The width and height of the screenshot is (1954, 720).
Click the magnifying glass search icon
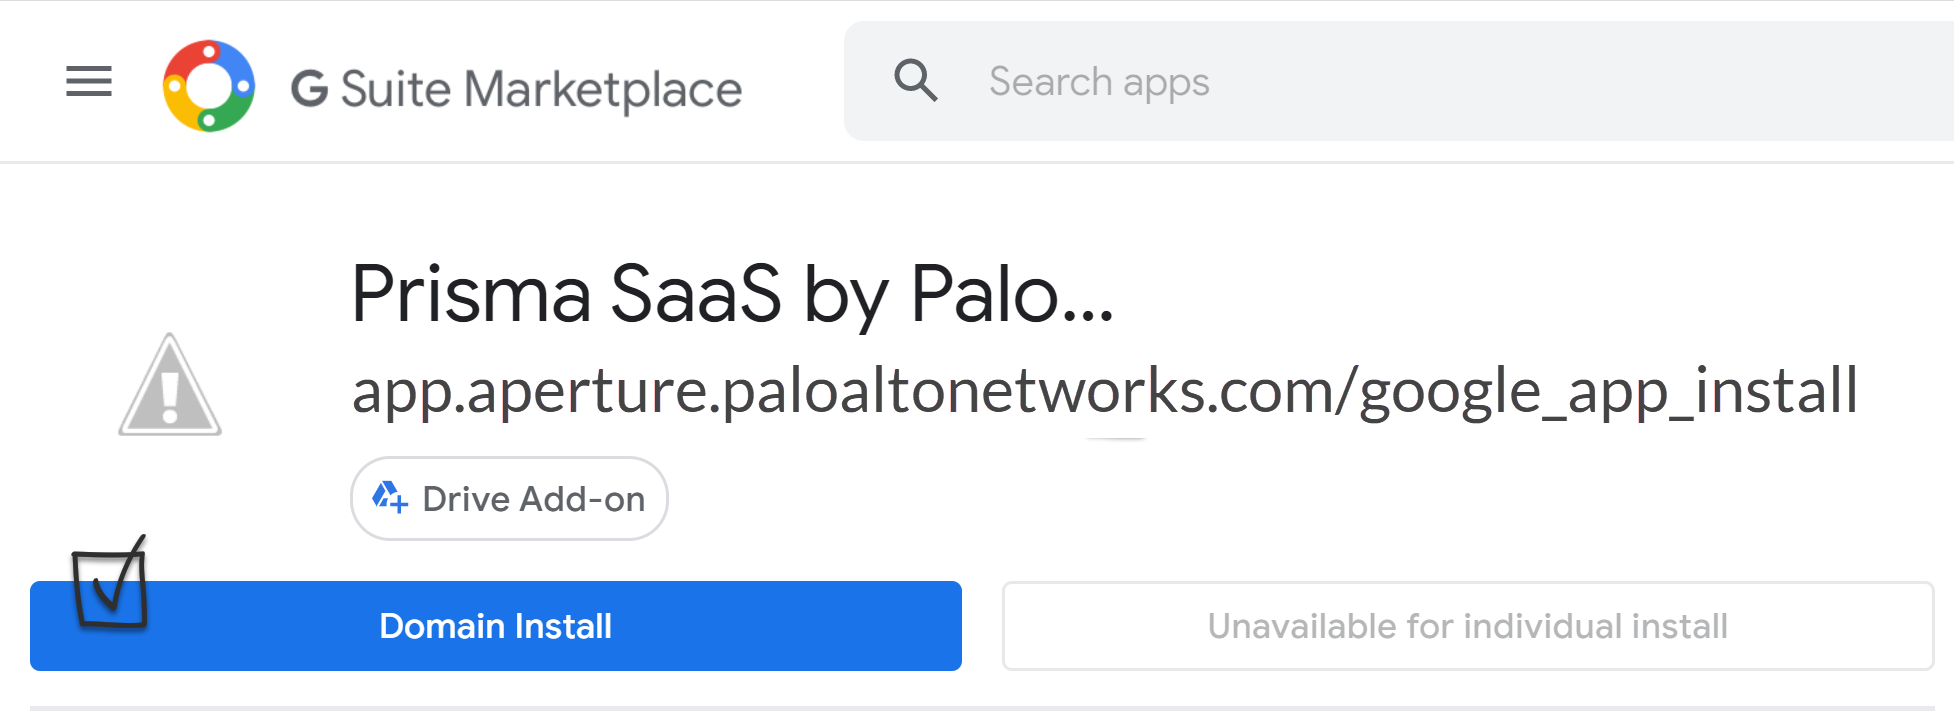click(x=915, y=81)
